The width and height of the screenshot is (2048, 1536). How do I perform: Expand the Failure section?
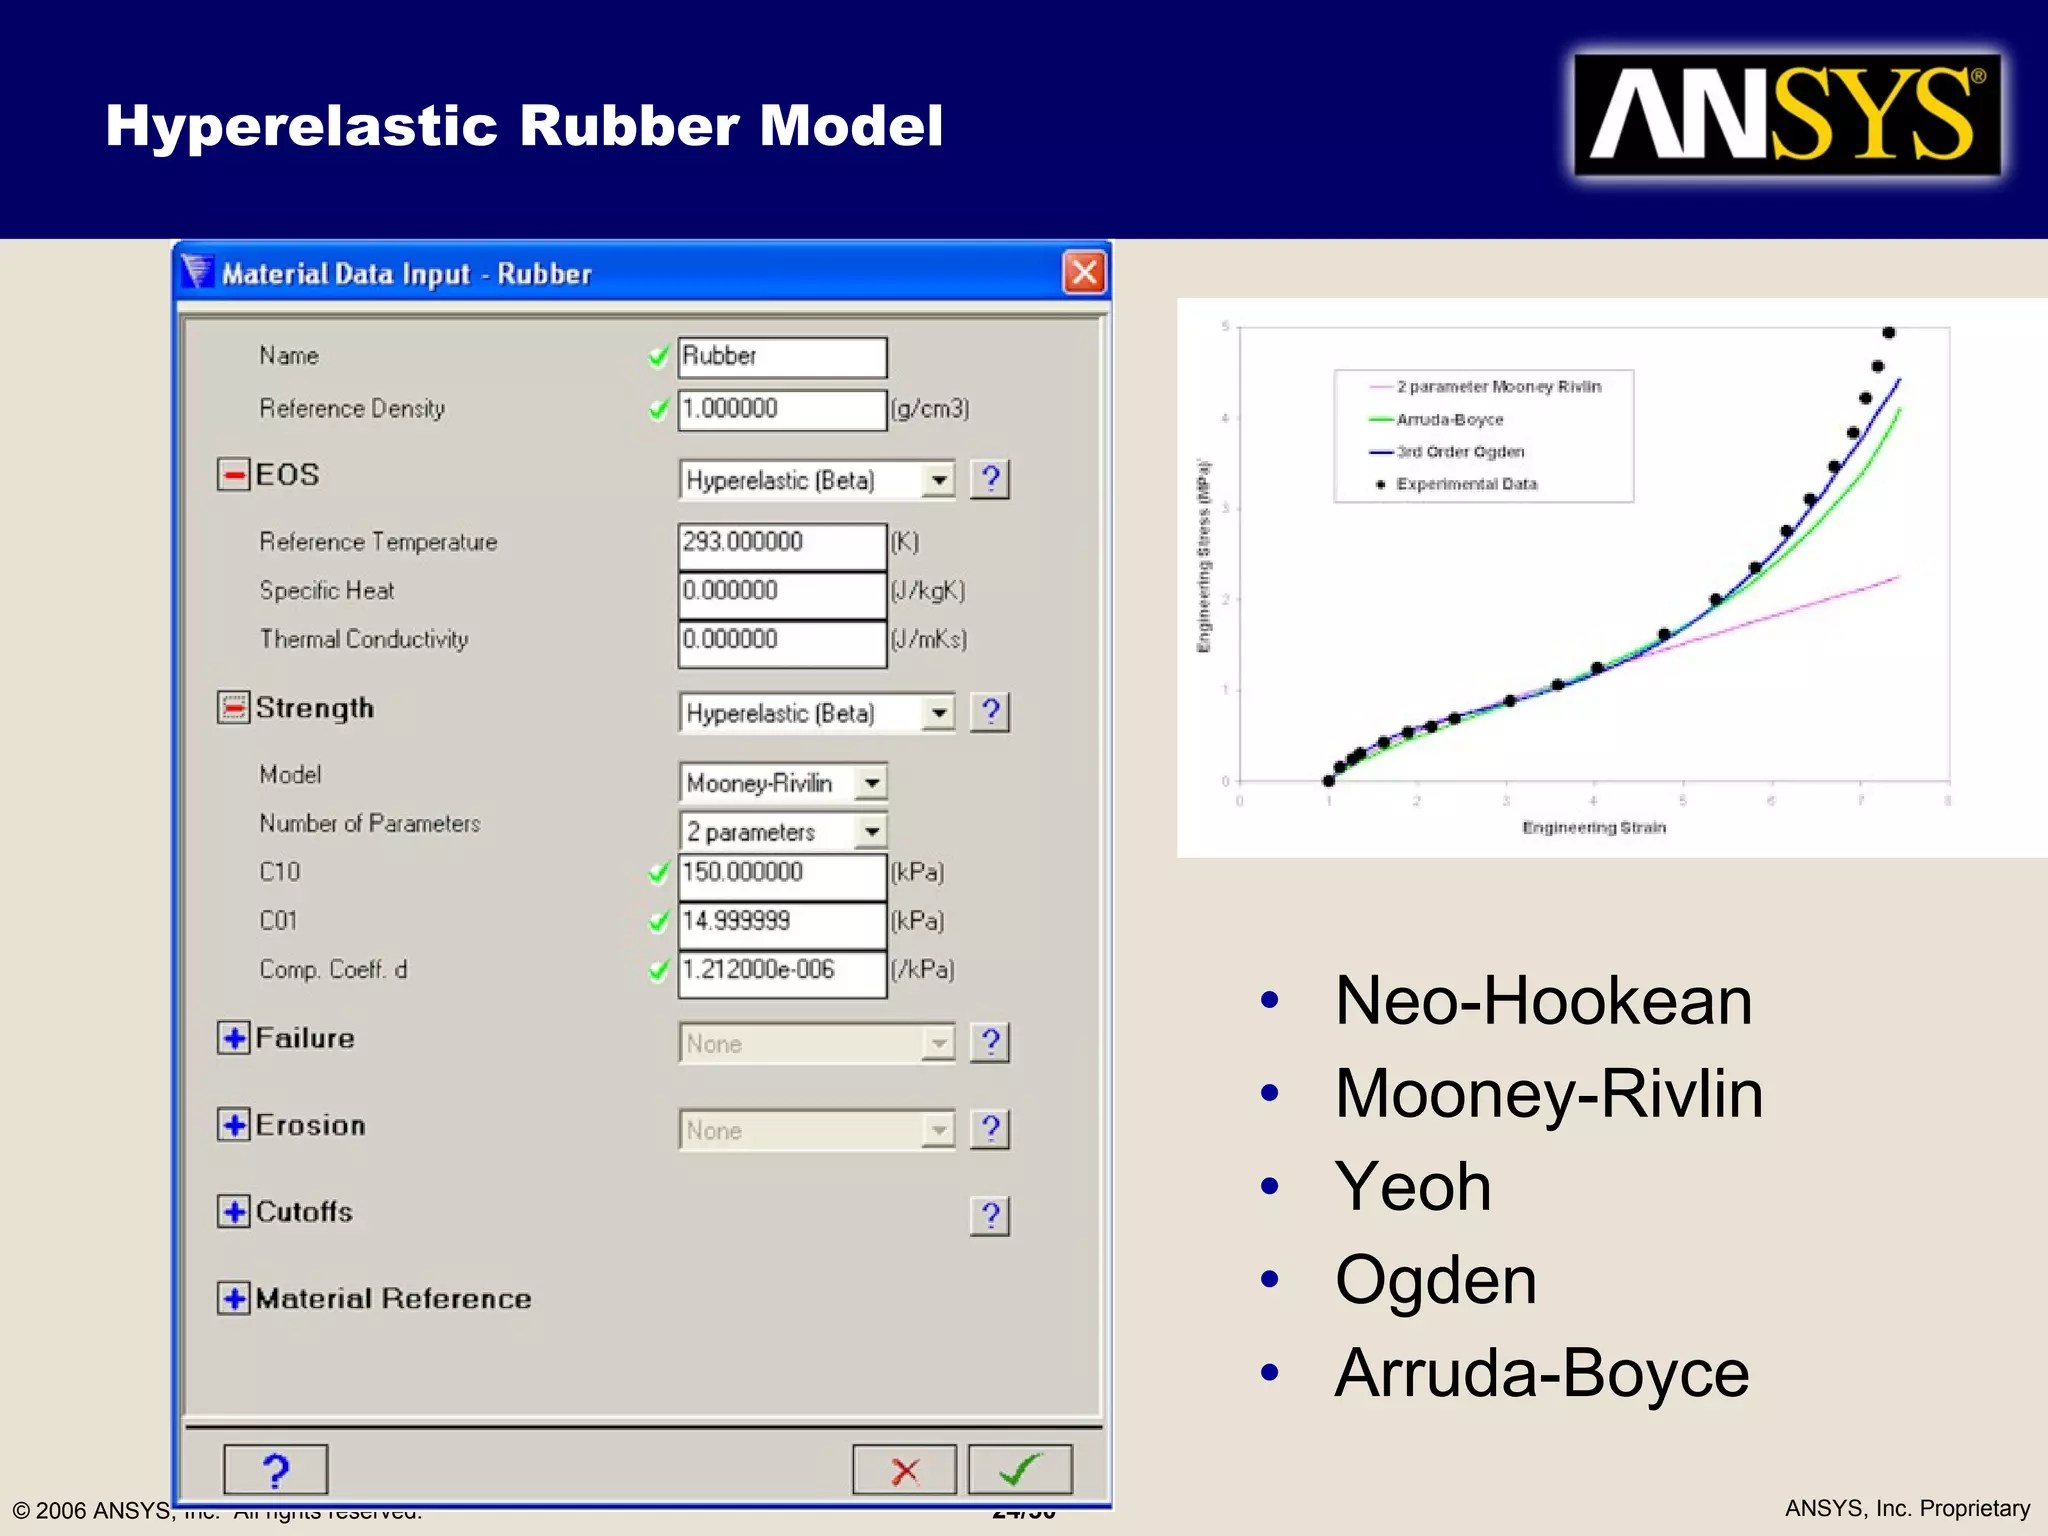pos(234,1038)
